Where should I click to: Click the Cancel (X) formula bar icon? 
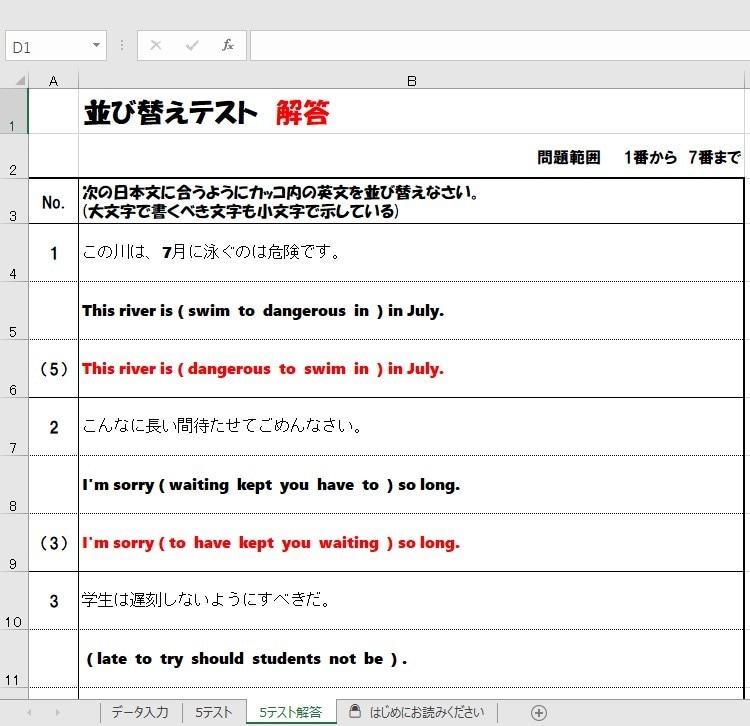pyautogui.click(x=155, y=45)
